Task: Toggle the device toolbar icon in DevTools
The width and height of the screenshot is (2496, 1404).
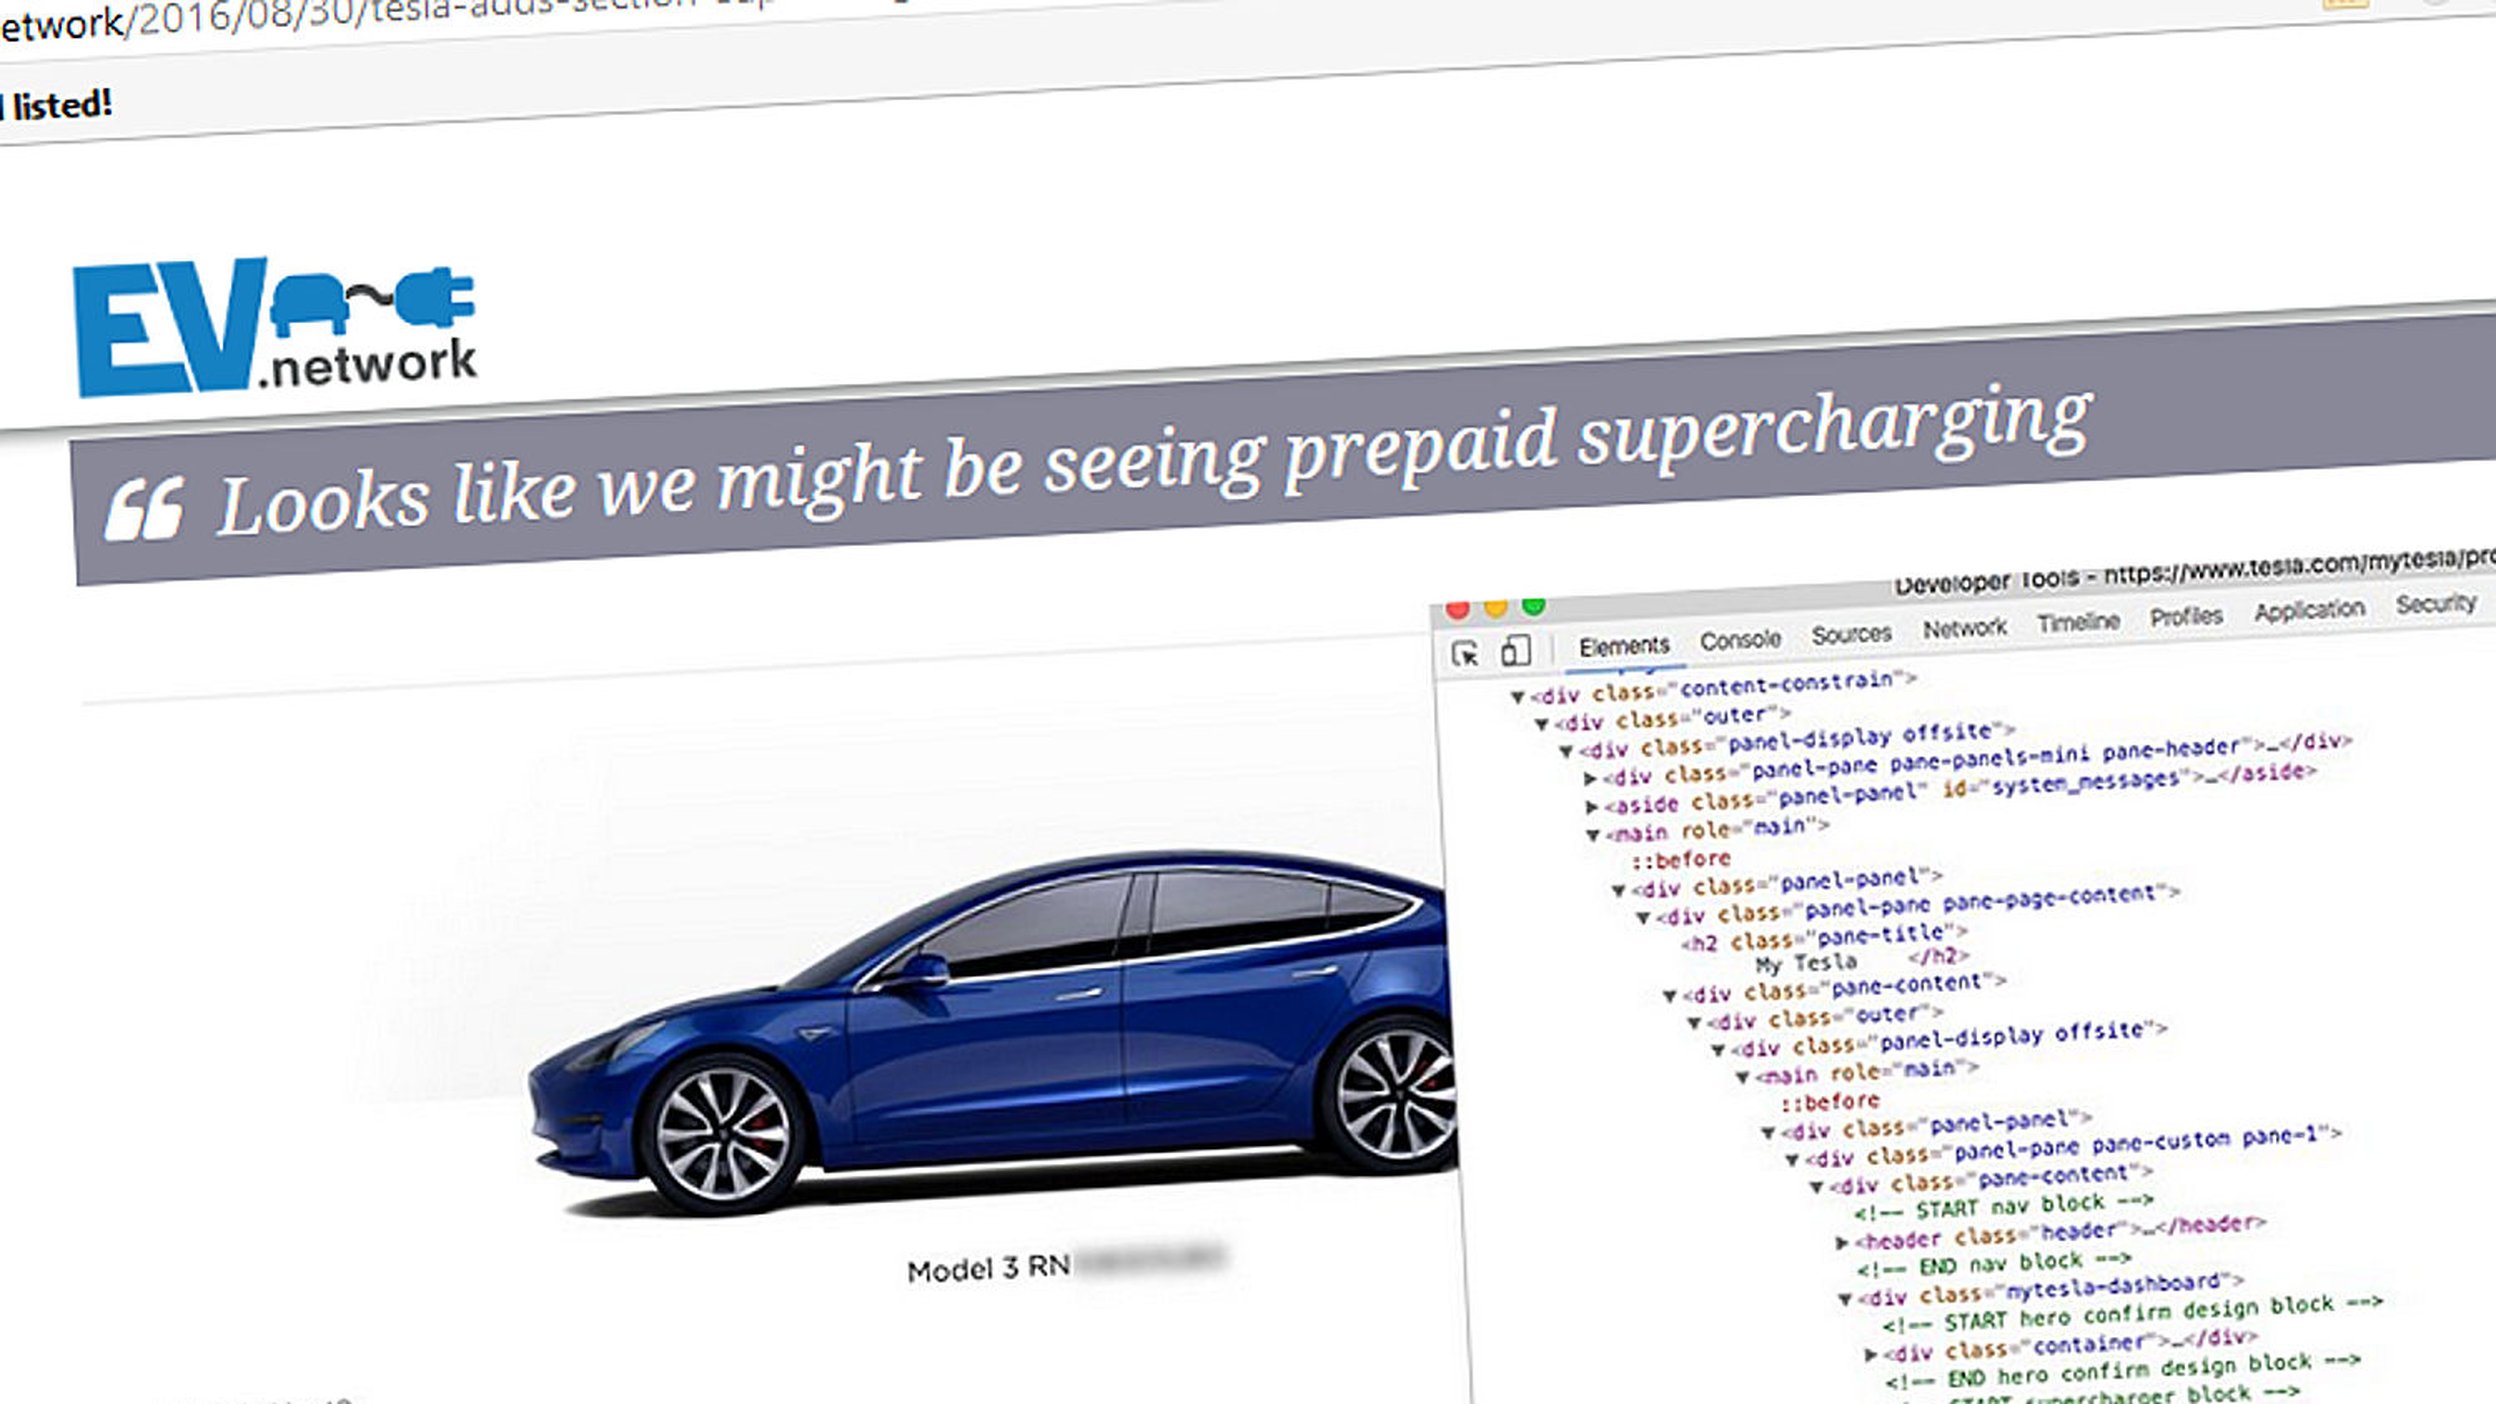Action: coord(1515,651)
